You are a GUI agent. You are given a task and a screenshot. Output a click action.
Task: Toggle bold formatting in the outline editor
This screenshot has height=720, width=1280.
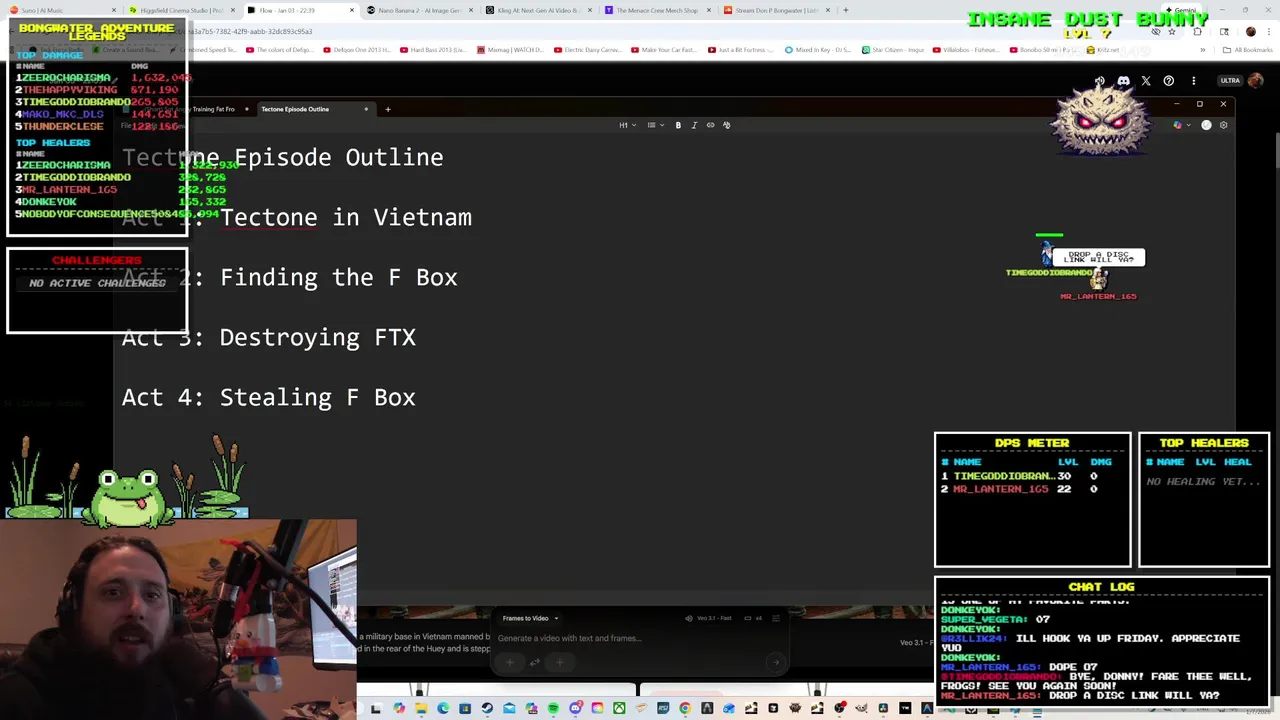tap(678, 125)
